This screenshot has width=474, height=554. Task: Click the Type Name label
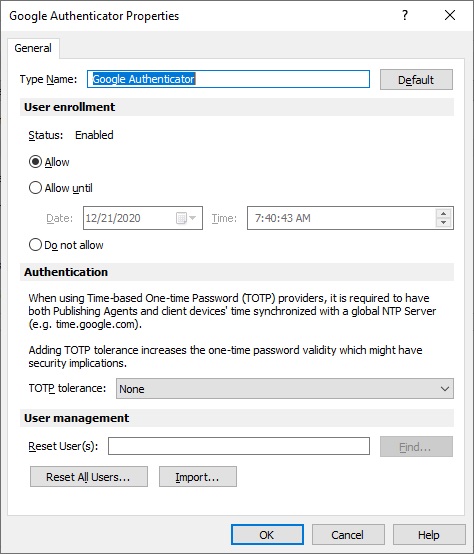(48, 79)
